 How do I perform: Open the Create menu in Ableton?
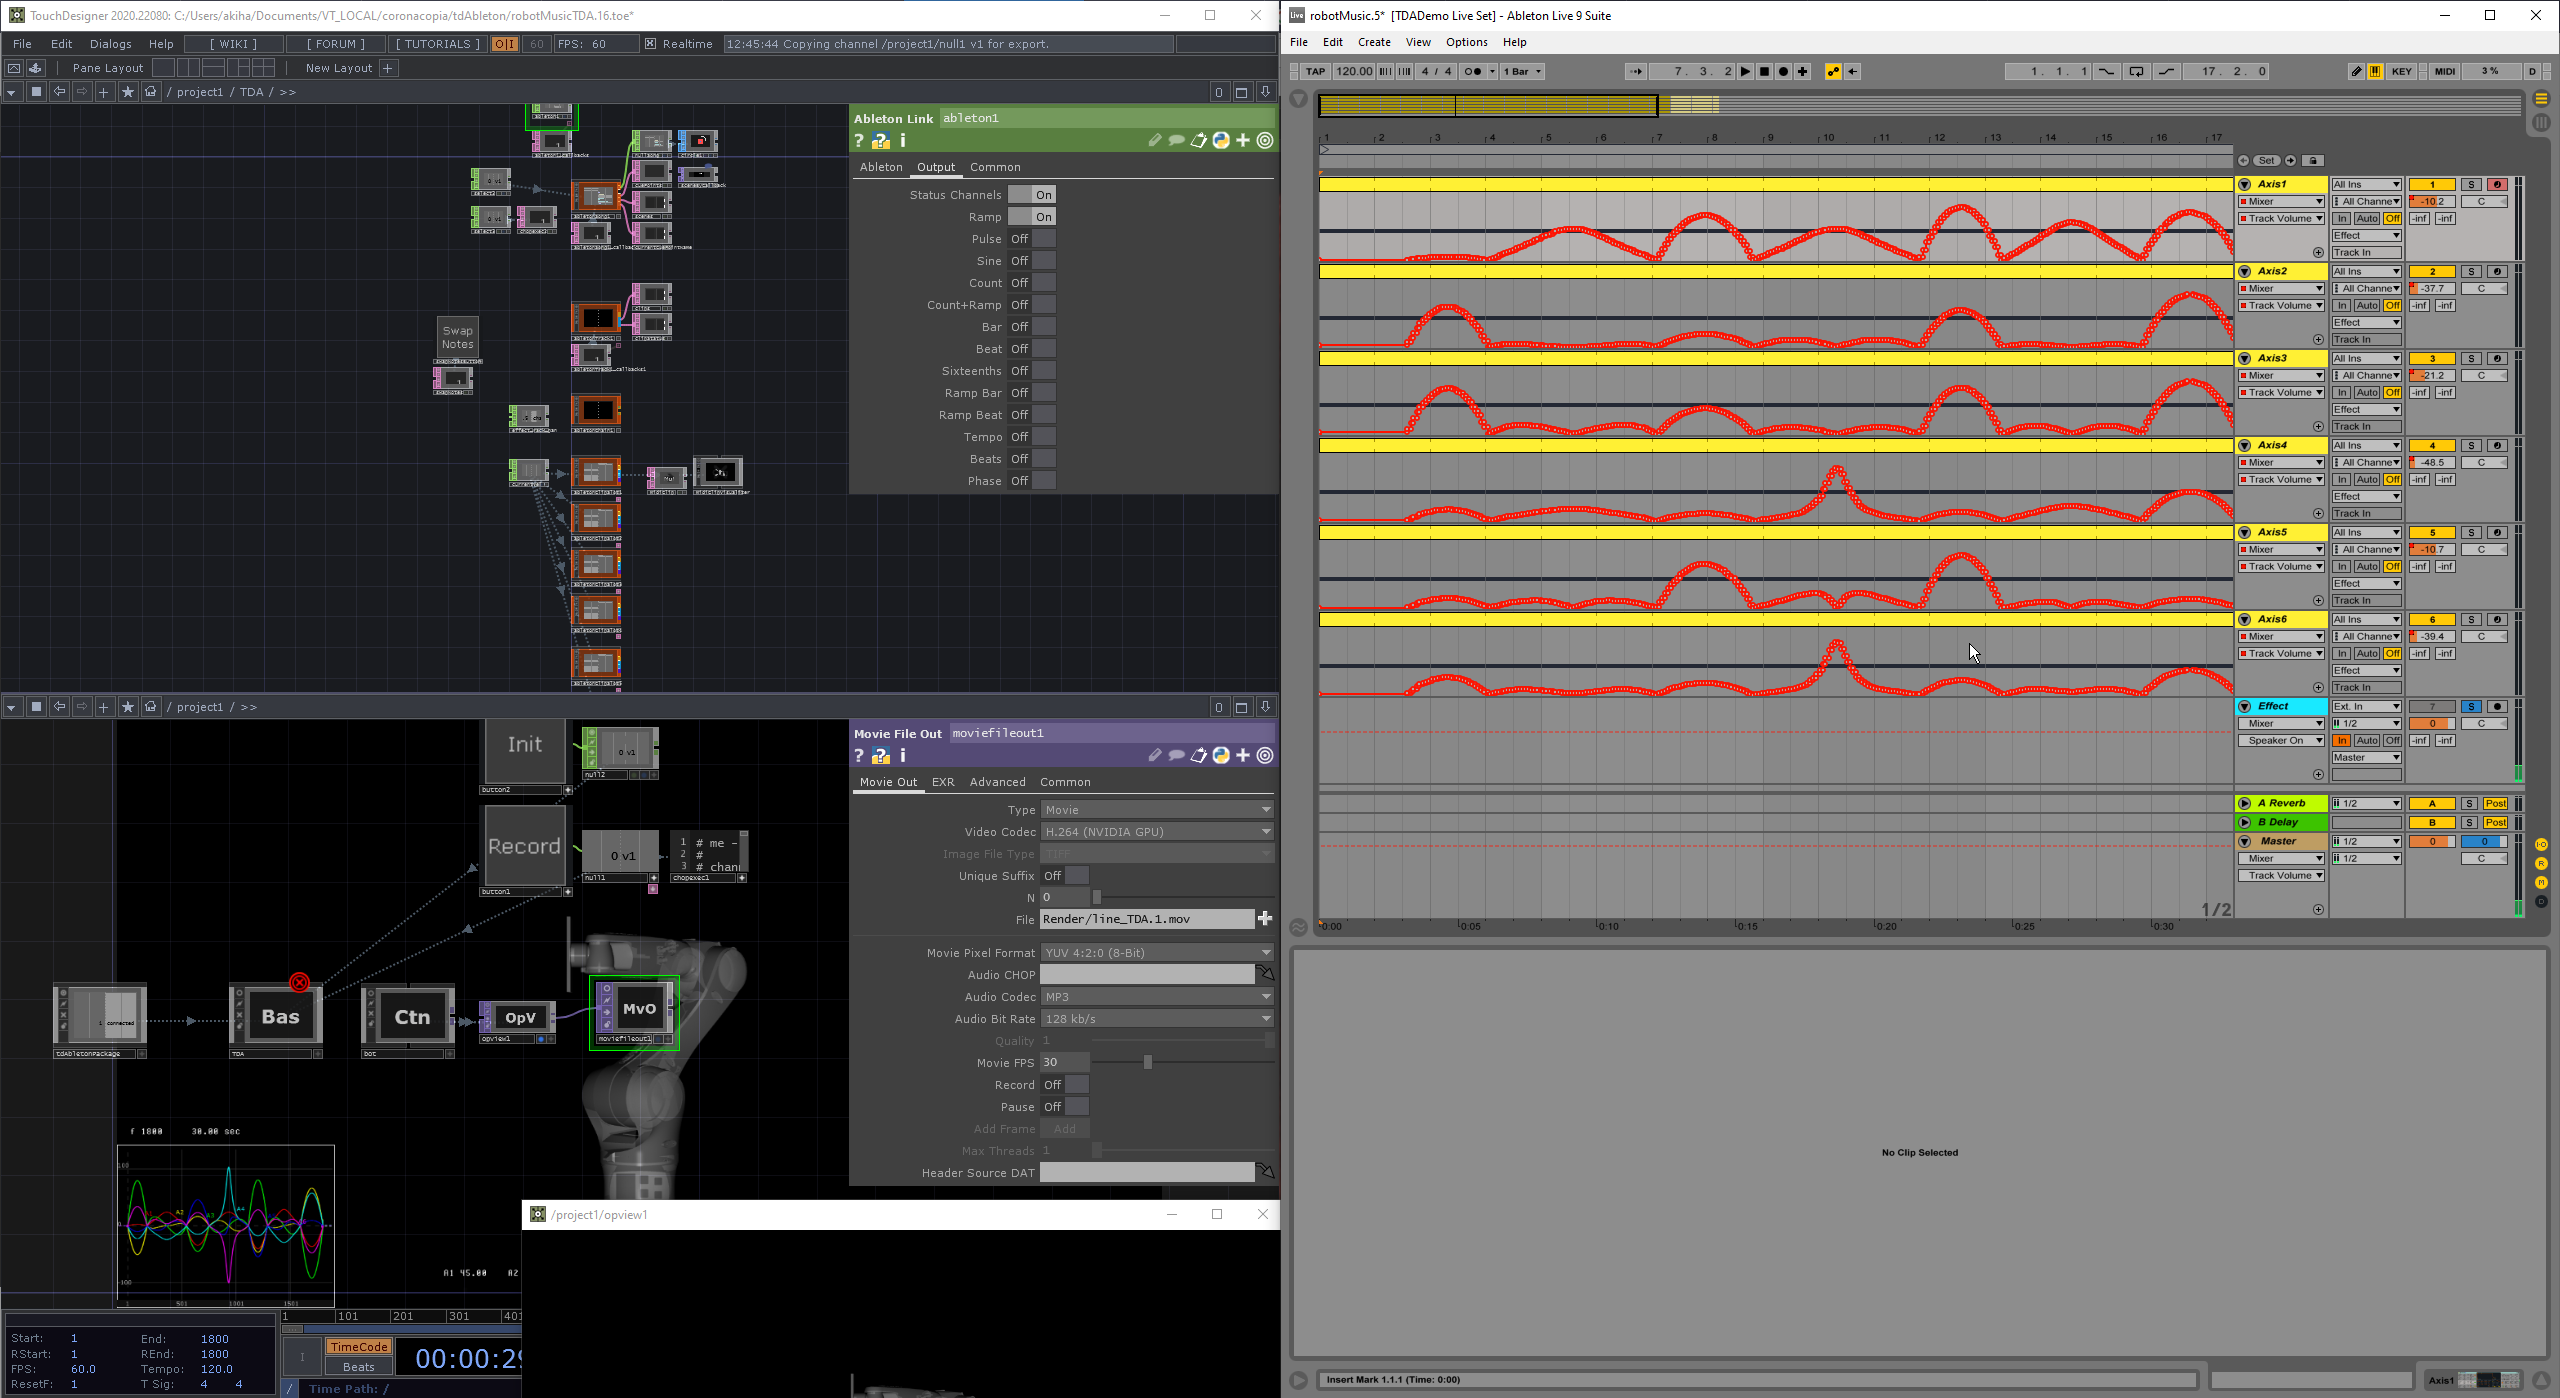(1373, 42)
